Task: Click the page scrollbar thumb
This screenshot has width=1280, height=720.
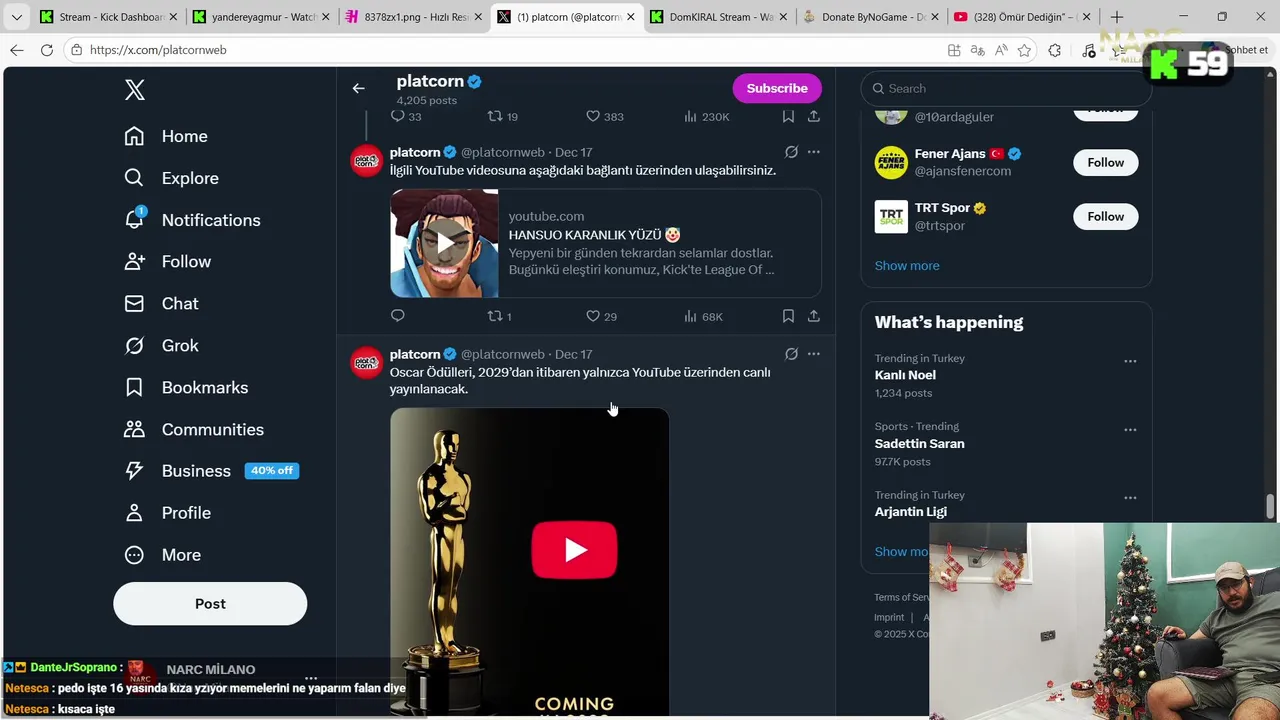Action: pos(1271,507)
